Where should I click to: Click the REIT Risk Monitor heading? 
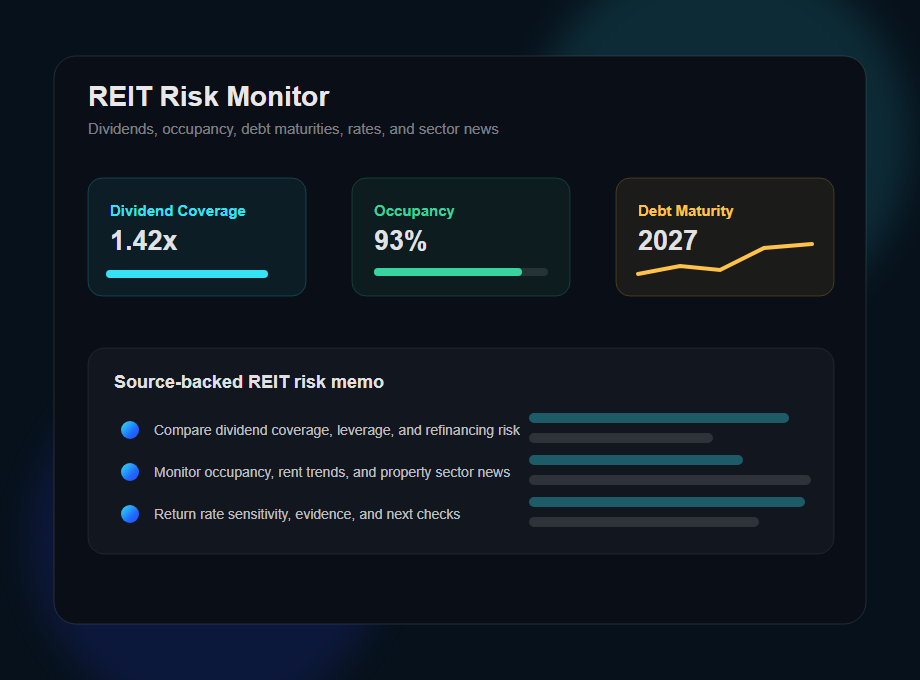(x=208, y=97)
